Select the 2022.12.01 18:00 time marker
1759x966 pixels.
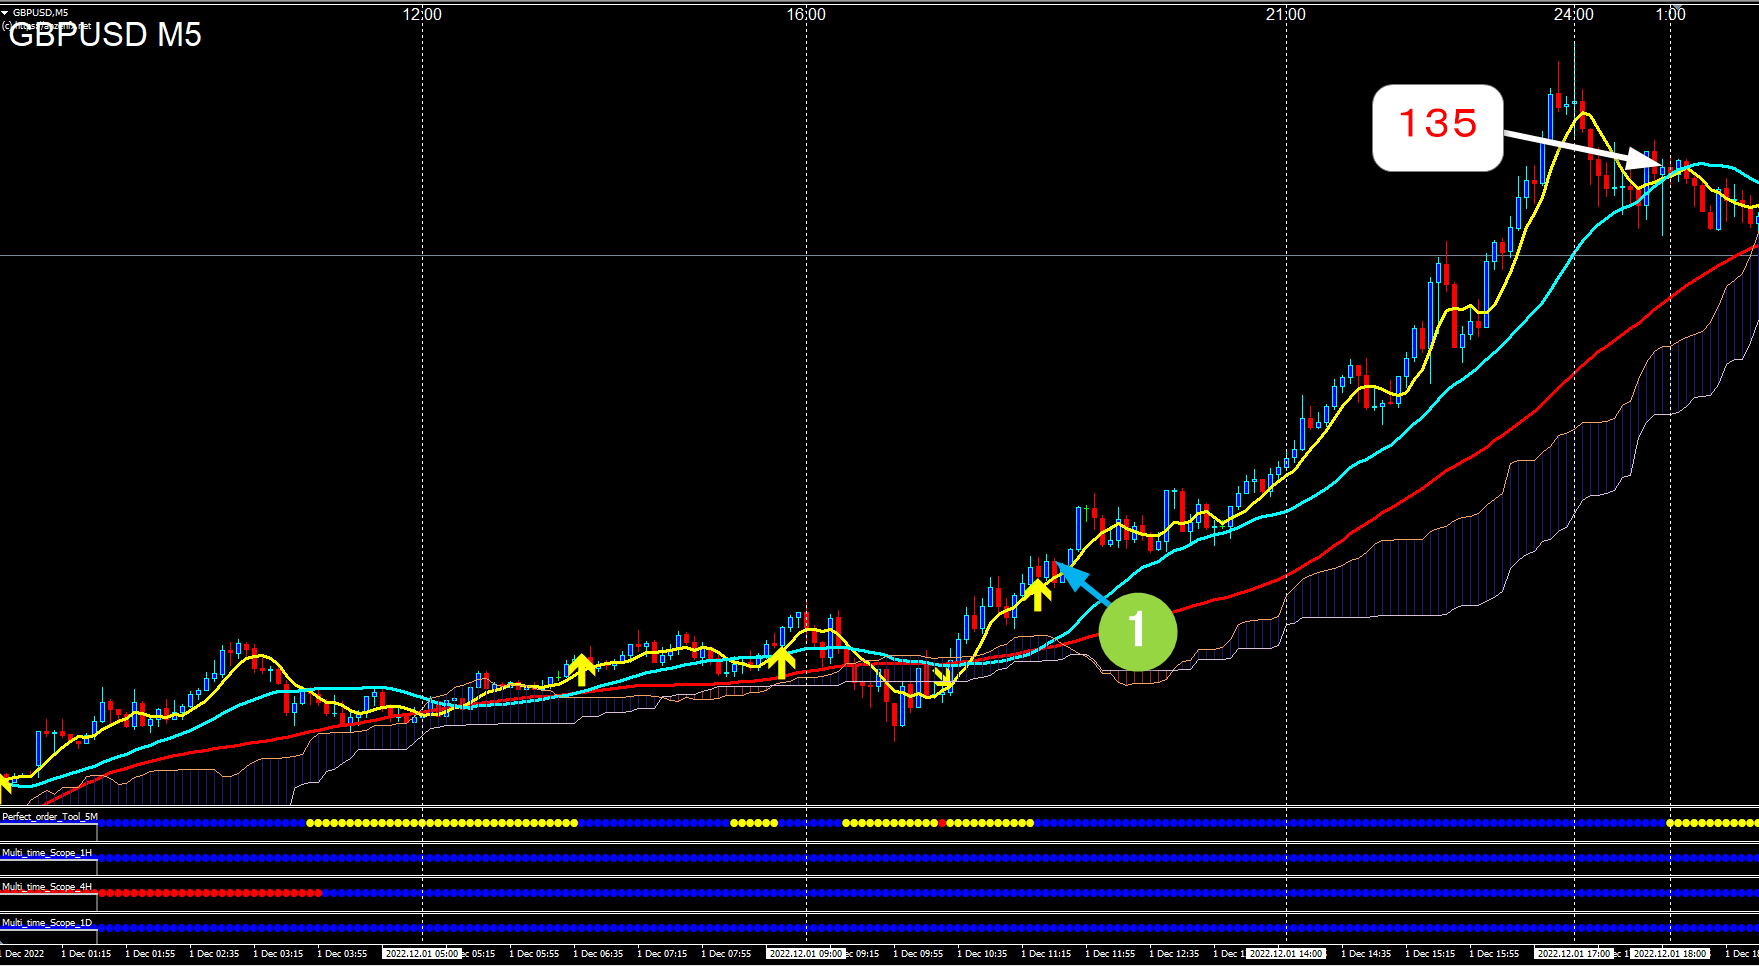(1671, 954)
